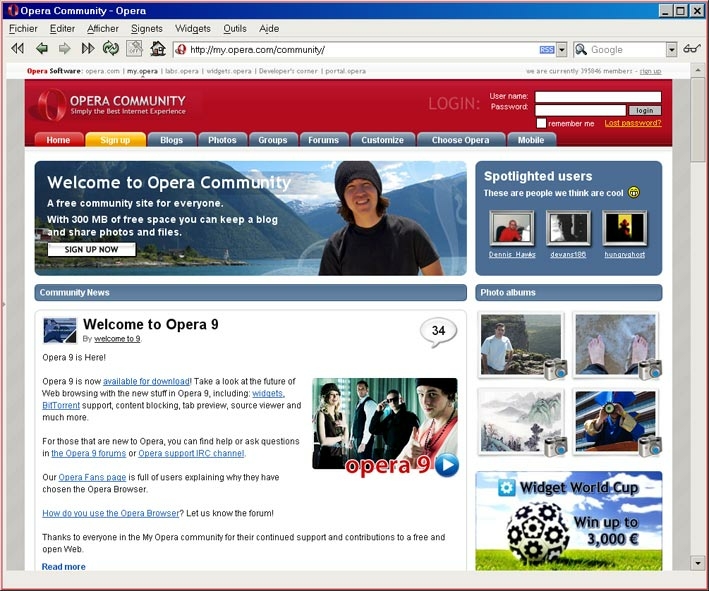
Task: Click the Google search field
Action: [627, 50]
